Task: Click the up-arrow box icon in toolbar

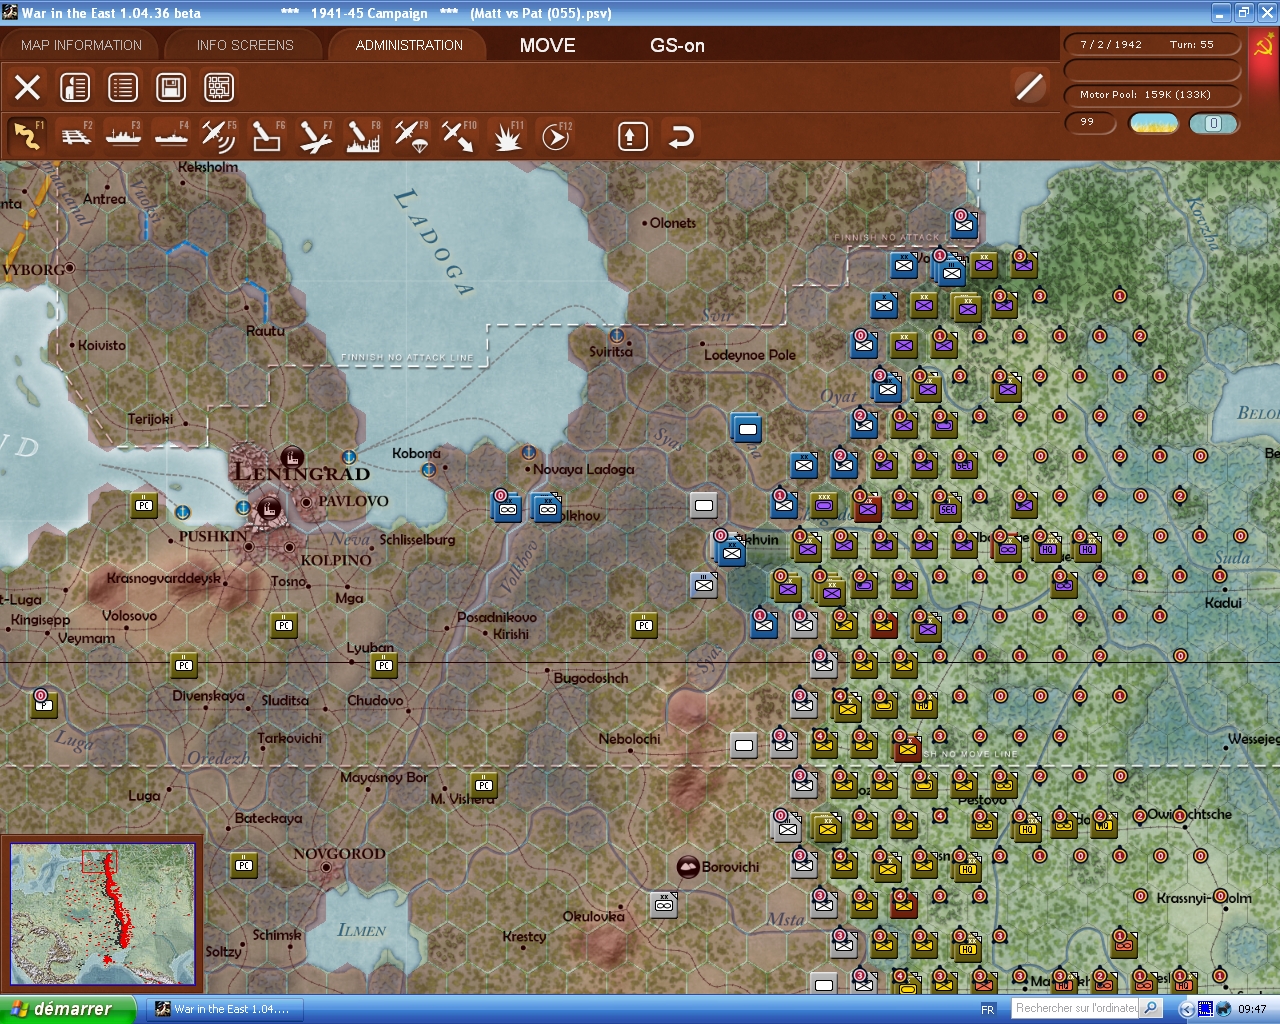Action: pyautogui.click(x=632, y=136)
